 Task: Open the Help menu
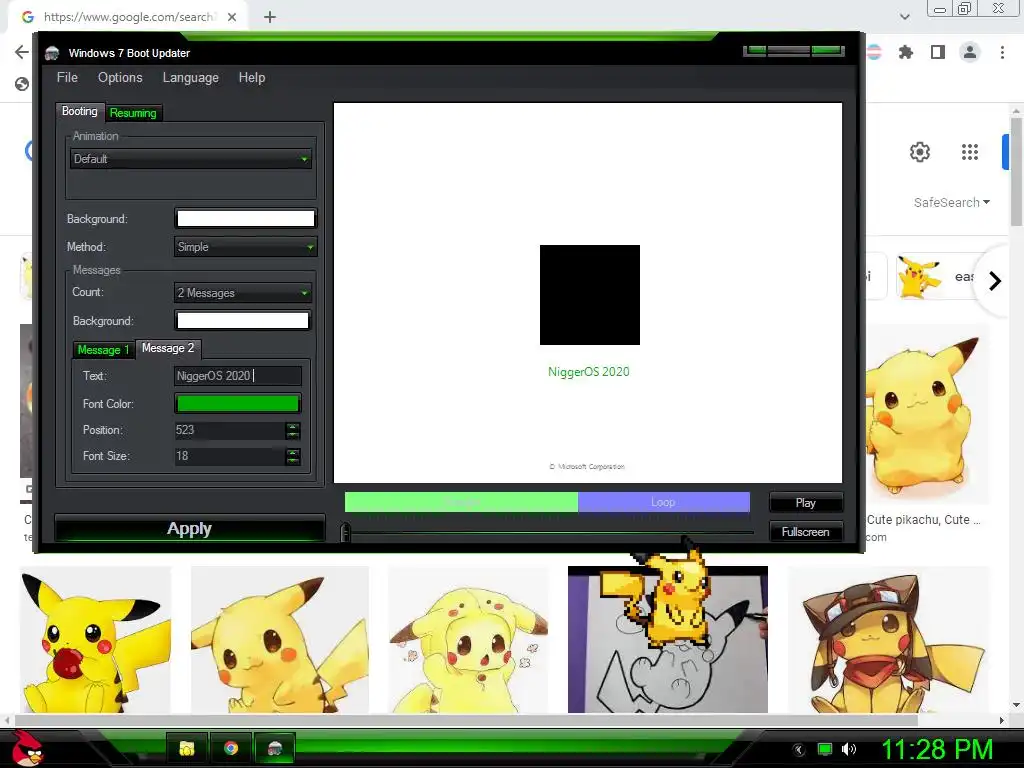[x=251, y=78]
